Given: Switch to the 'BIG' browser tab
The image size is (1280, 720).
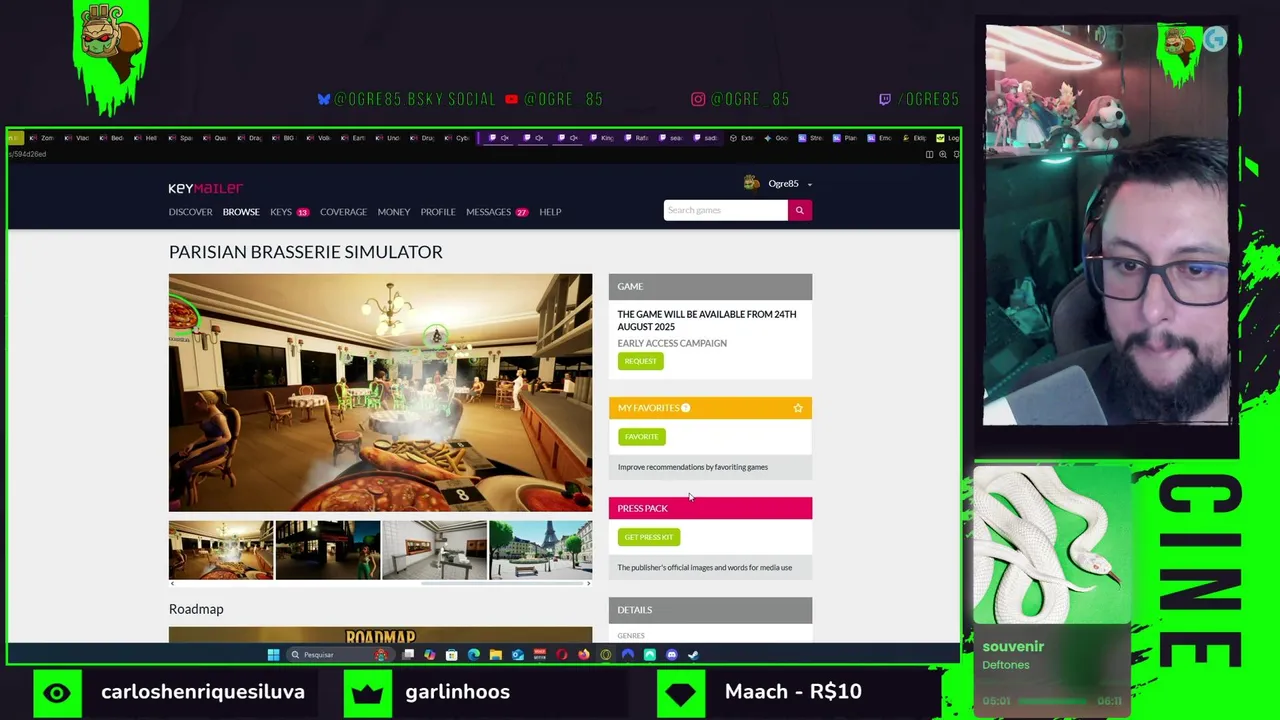Looking at the screenshot, I should pos(285,138).
